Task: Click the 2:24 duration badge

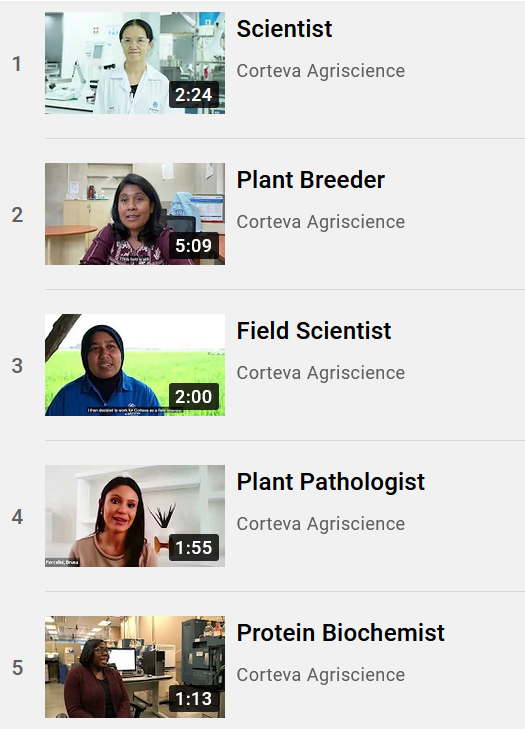Action: [194, 95]
